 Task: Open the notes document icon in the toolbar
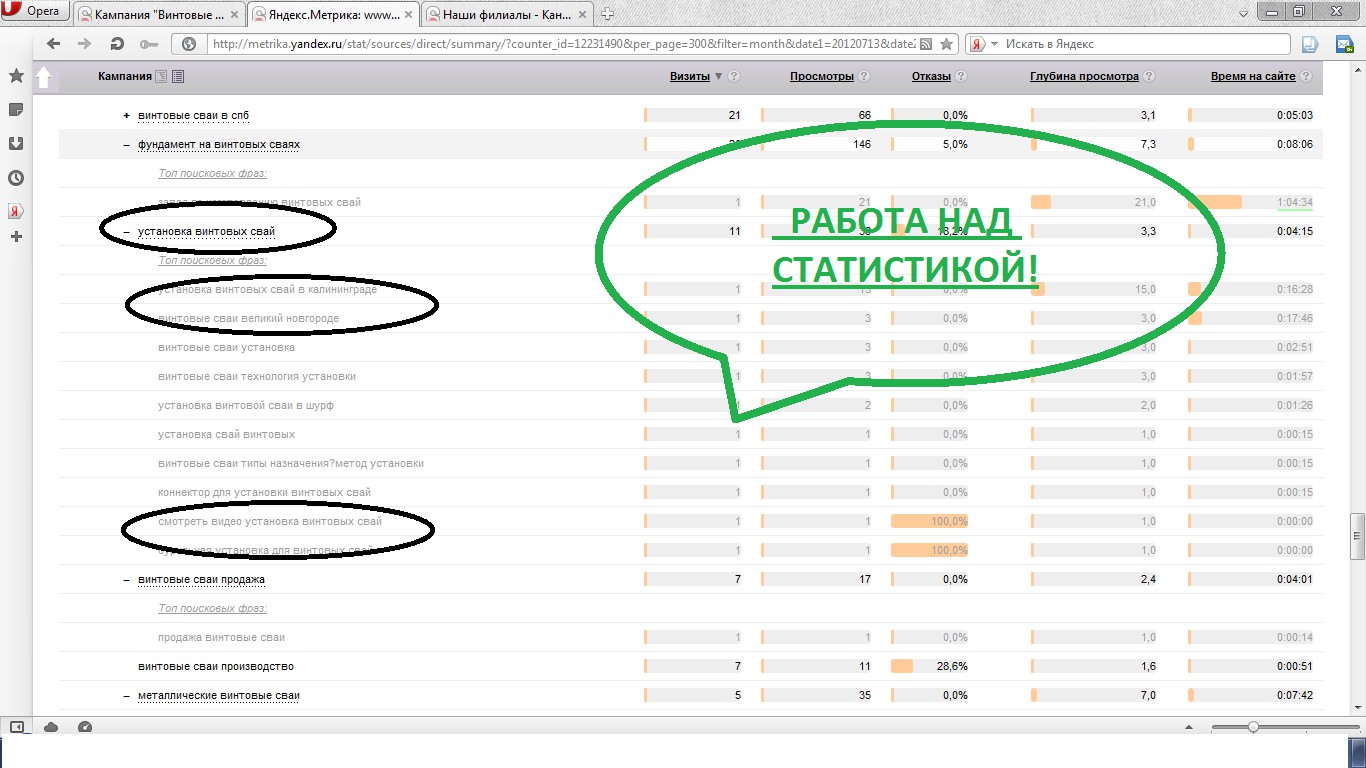(x=1310, y=44)
